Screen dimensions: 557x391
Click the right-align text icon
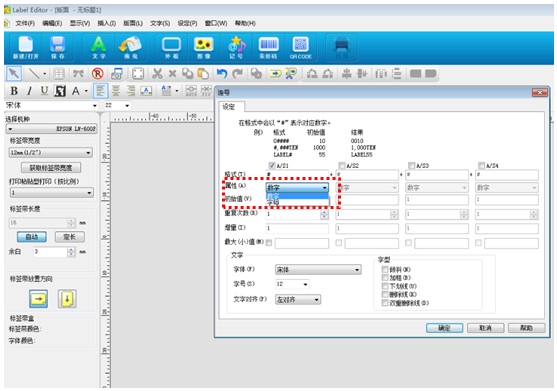(131, 91)
